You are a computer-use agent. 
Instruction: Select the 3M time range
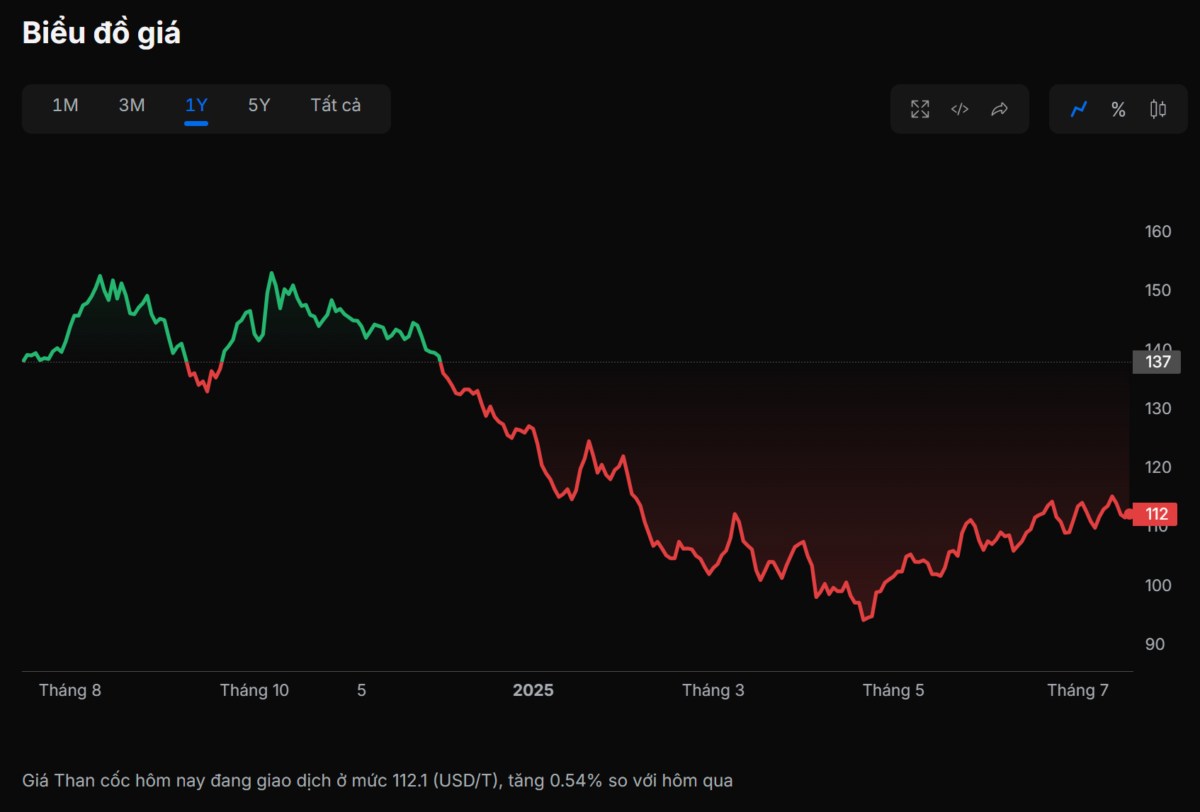coord(131,105)
